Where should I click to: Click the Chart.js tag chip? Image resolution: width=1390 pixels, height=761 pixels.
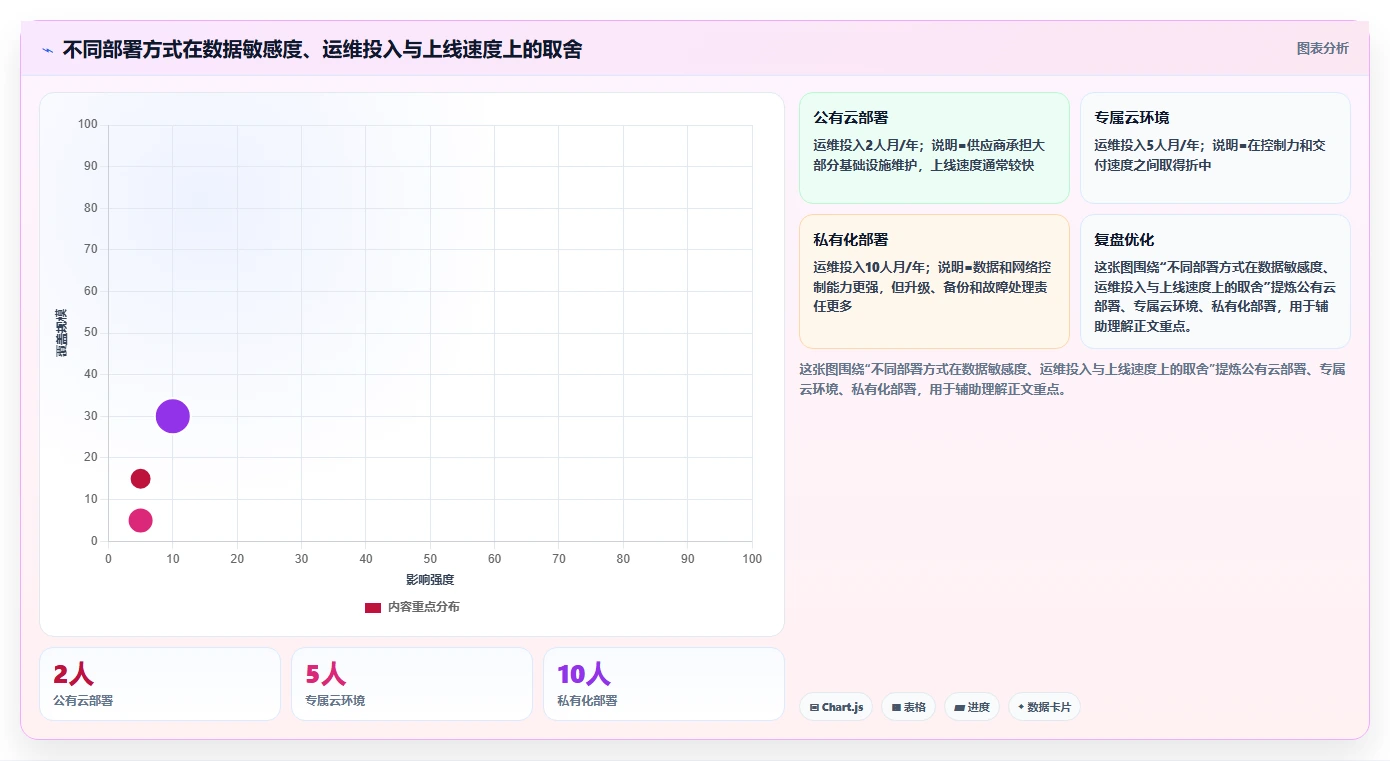836,707
